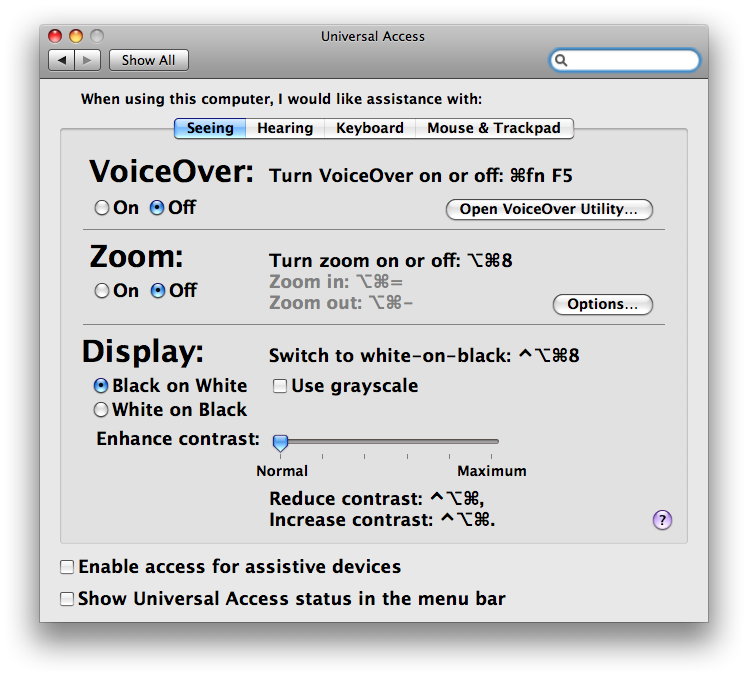The image size is (748, 677).
Task: Click the search magnifier icon
Action: pos(561,60)
